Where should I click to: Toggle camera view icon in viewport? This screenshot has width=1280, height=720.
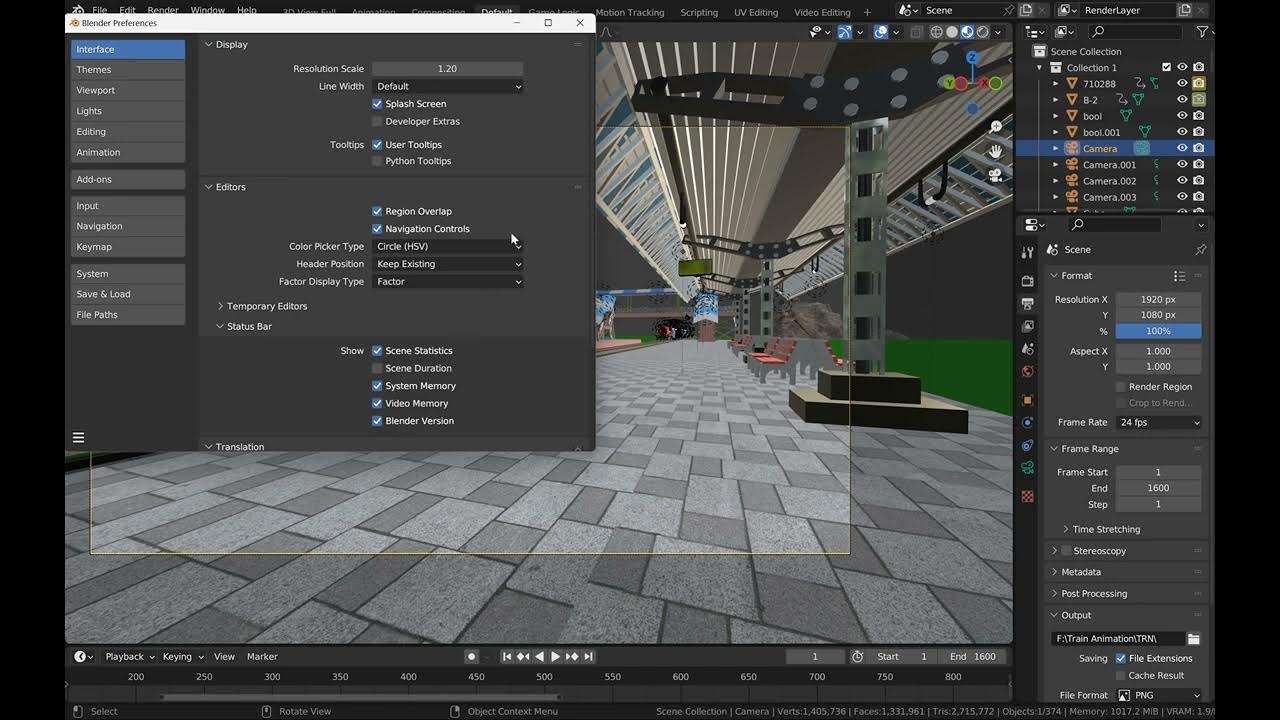pyautogui.click(x=995, y=175)
